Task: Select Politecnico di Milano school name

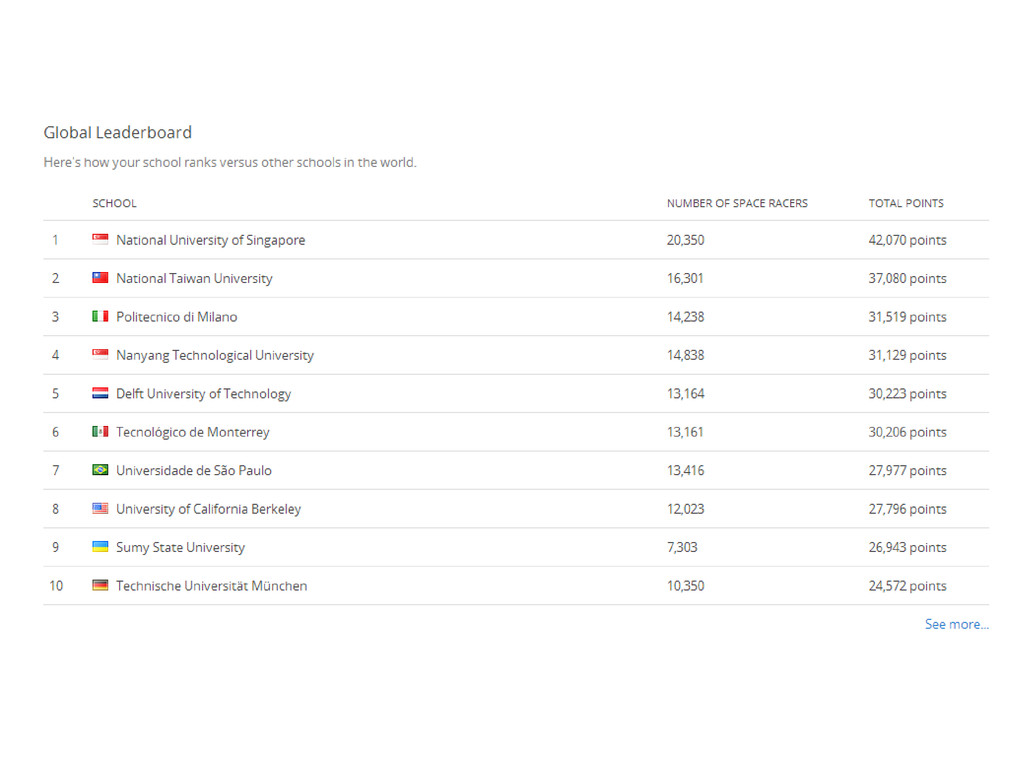Action: pyautogui.click(x=176, y=317)
